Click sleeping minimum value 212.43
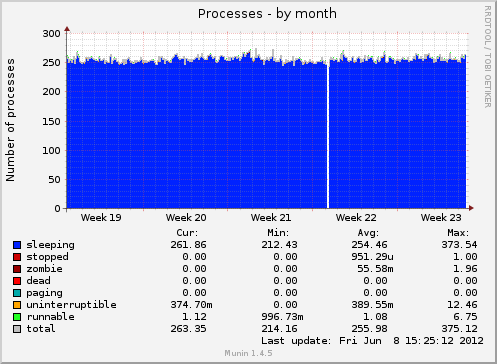Image resolution: width=497 pixels, height=364 pixels. (x=279, y=245)
